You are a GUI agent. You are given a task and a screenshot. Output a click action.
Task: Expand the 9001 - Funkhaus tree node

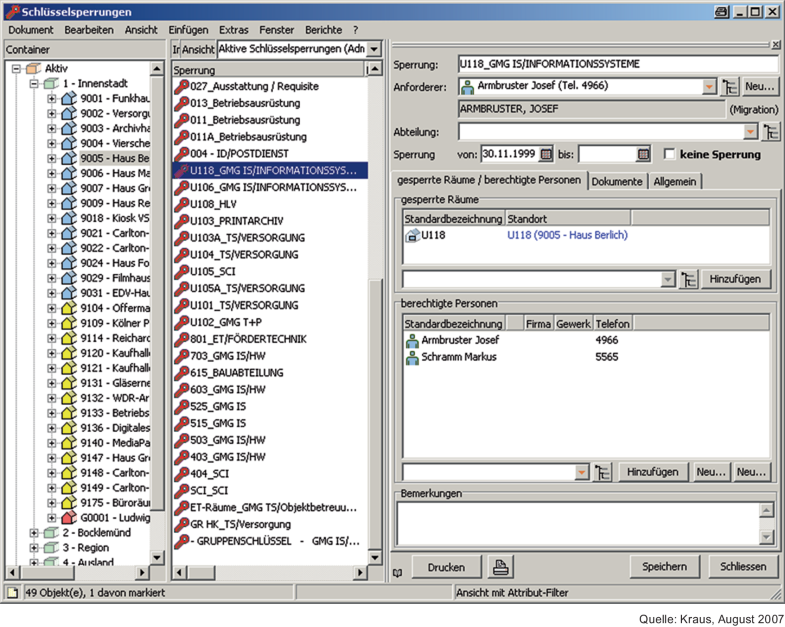(52, 100)
